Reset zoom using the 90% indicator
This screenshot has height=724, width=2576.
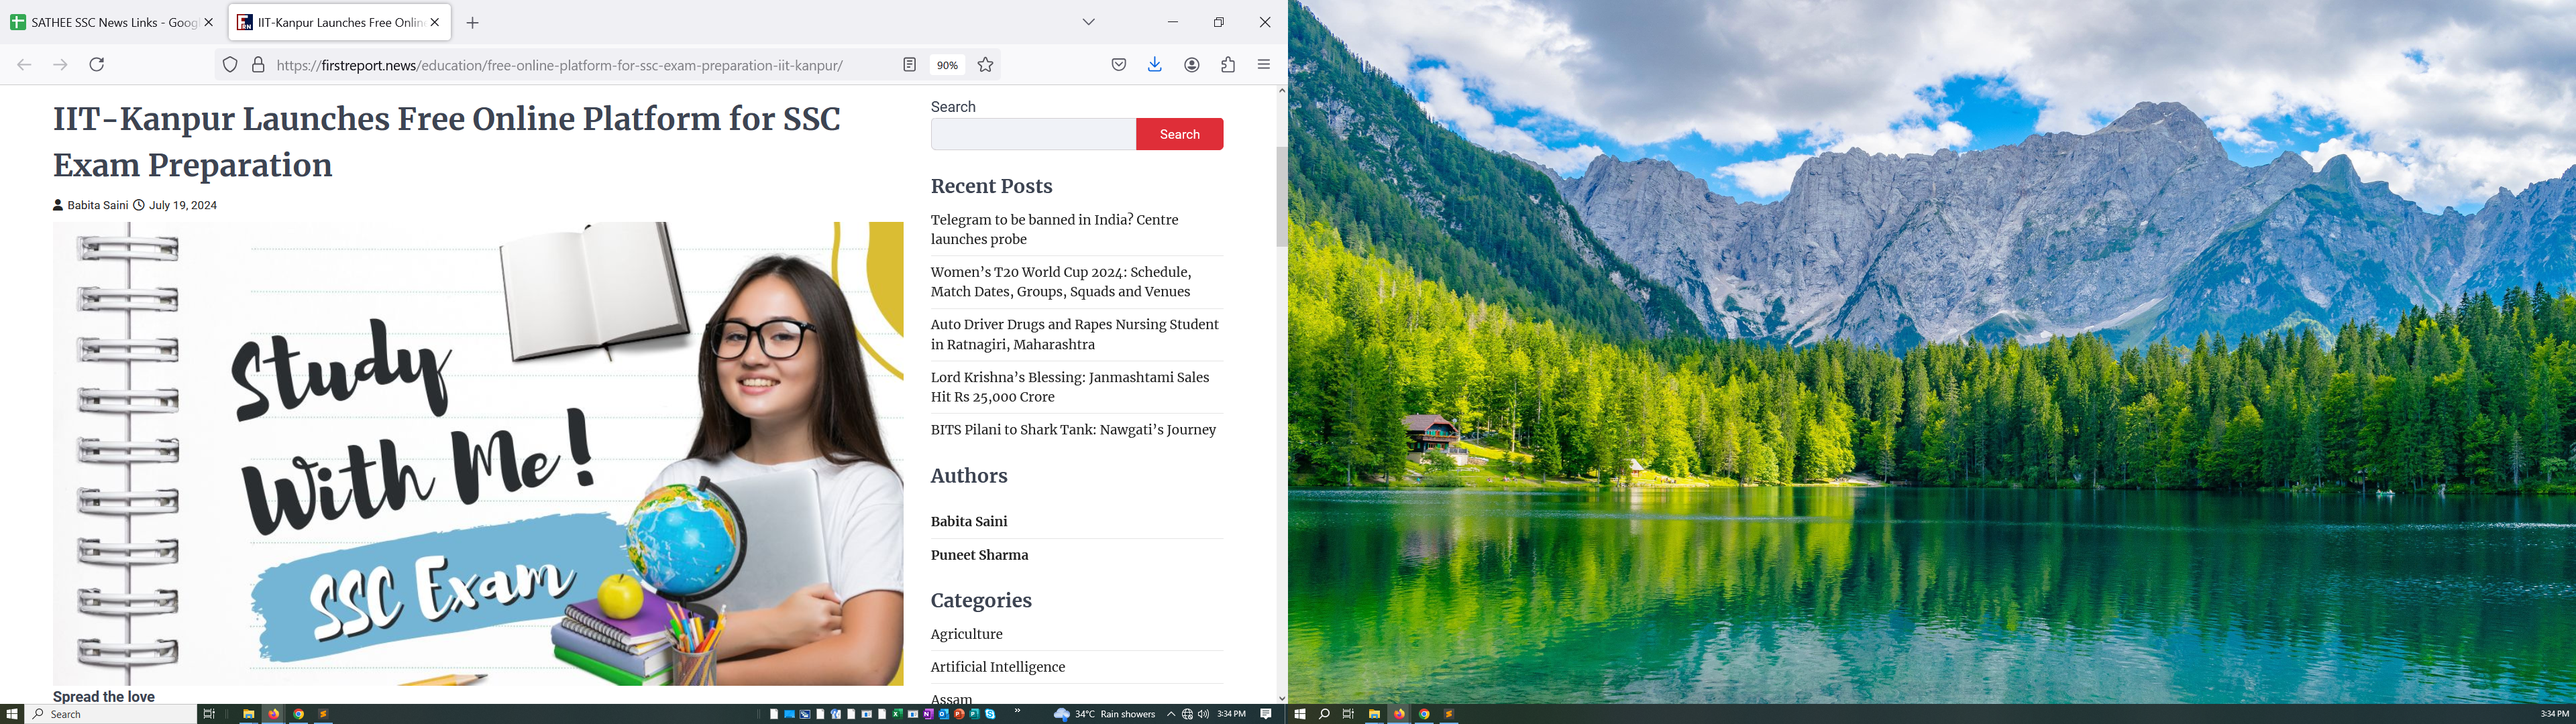tap(947, 65)
